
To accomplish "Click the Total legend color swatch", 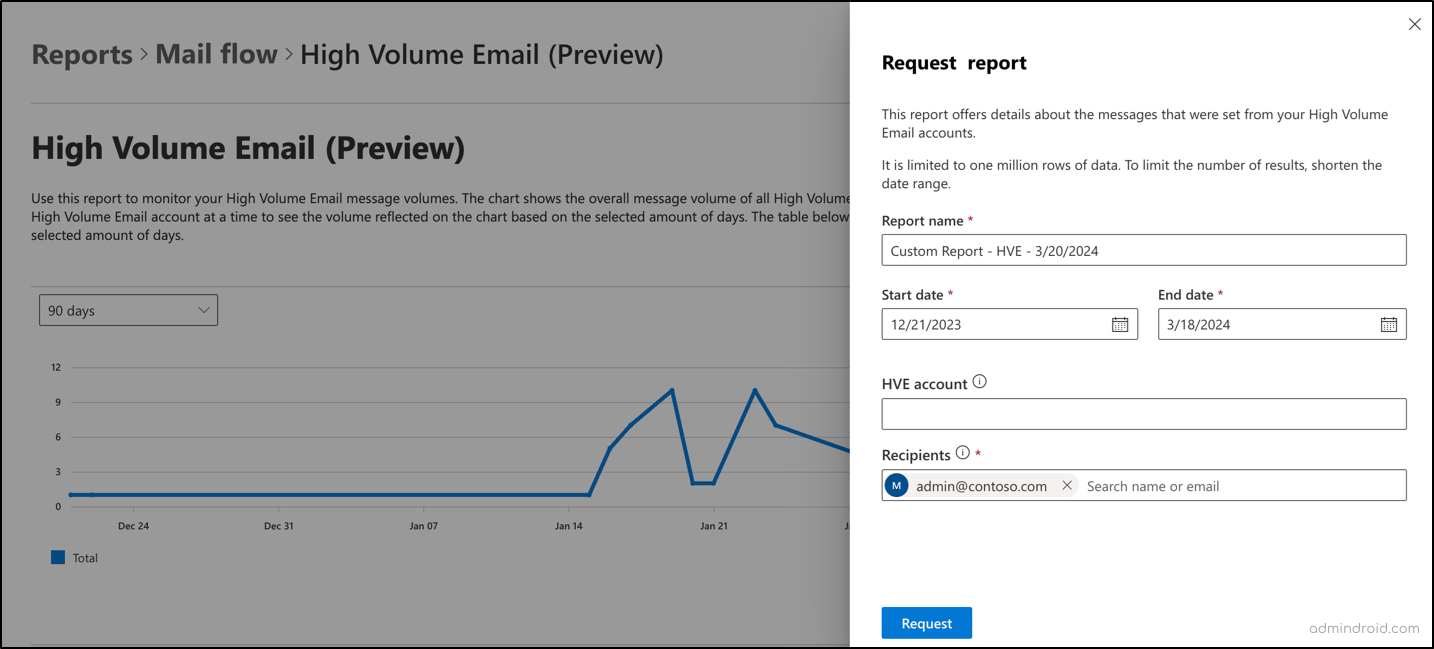I will pyautogui.click(x=58, y=557).
